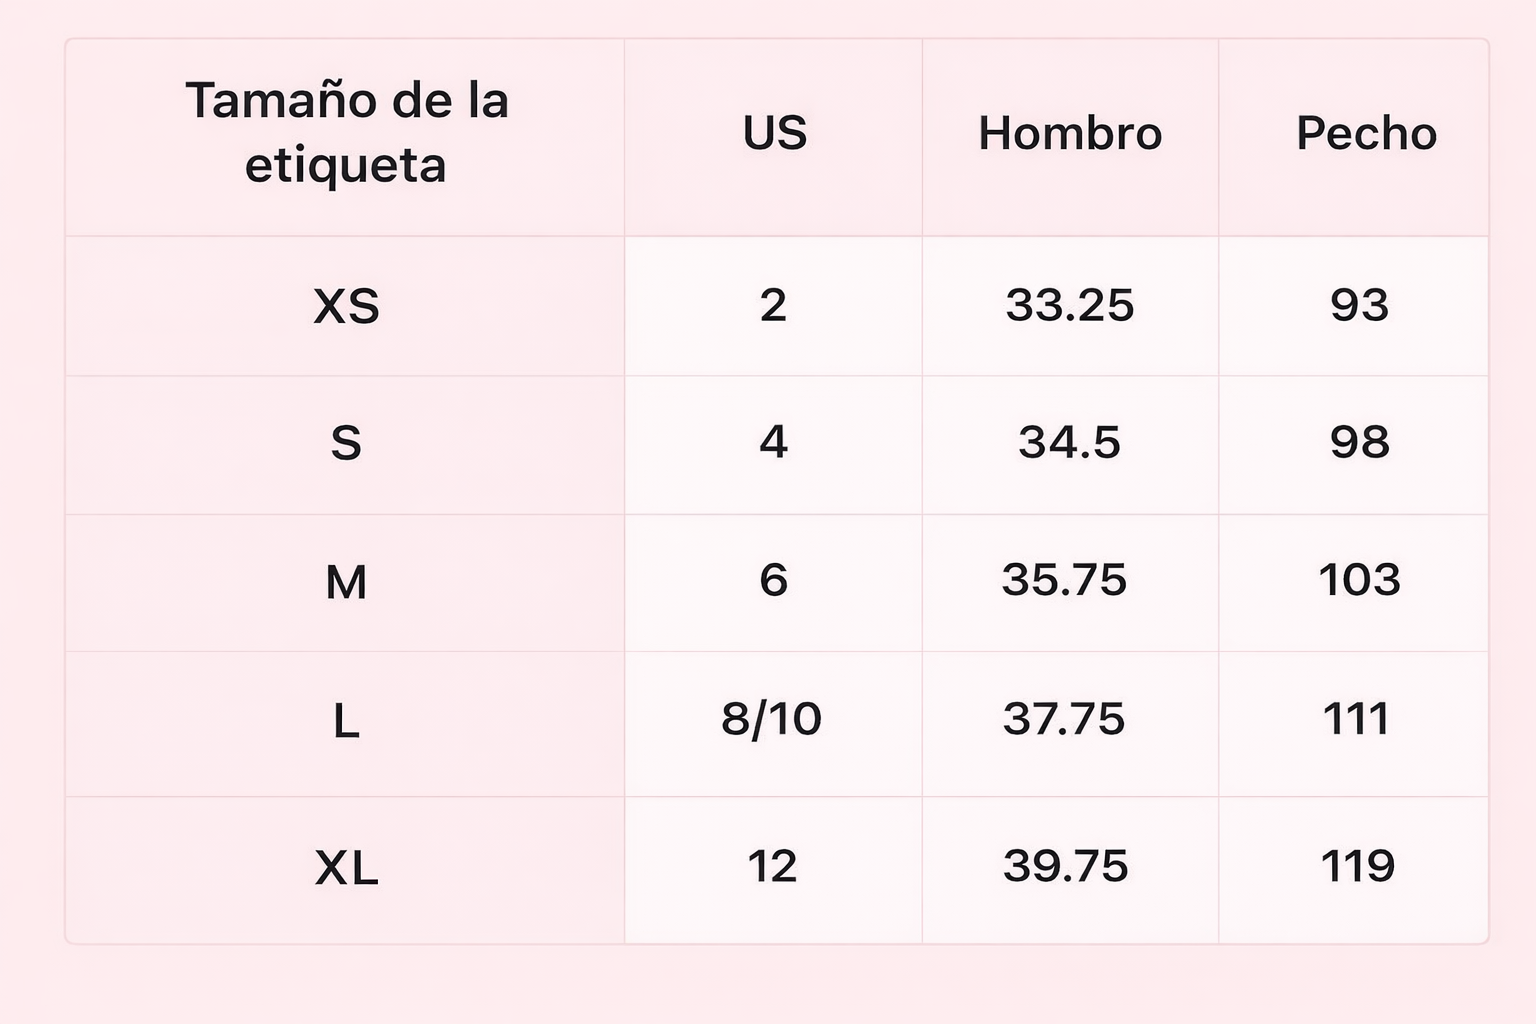This screenshot has height=1024, width=1536.
Task: Select the L size row label
Action: [346, 721]
